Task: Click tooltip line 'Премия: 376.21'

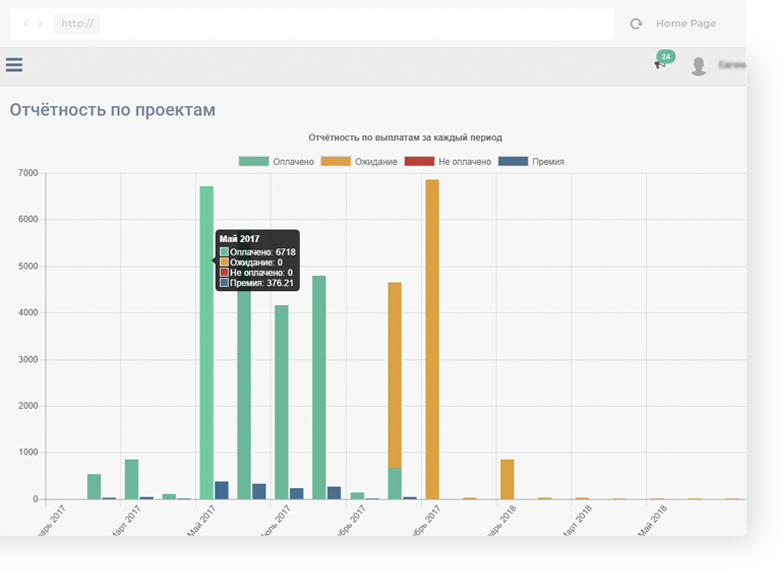Action: [257, 283]
